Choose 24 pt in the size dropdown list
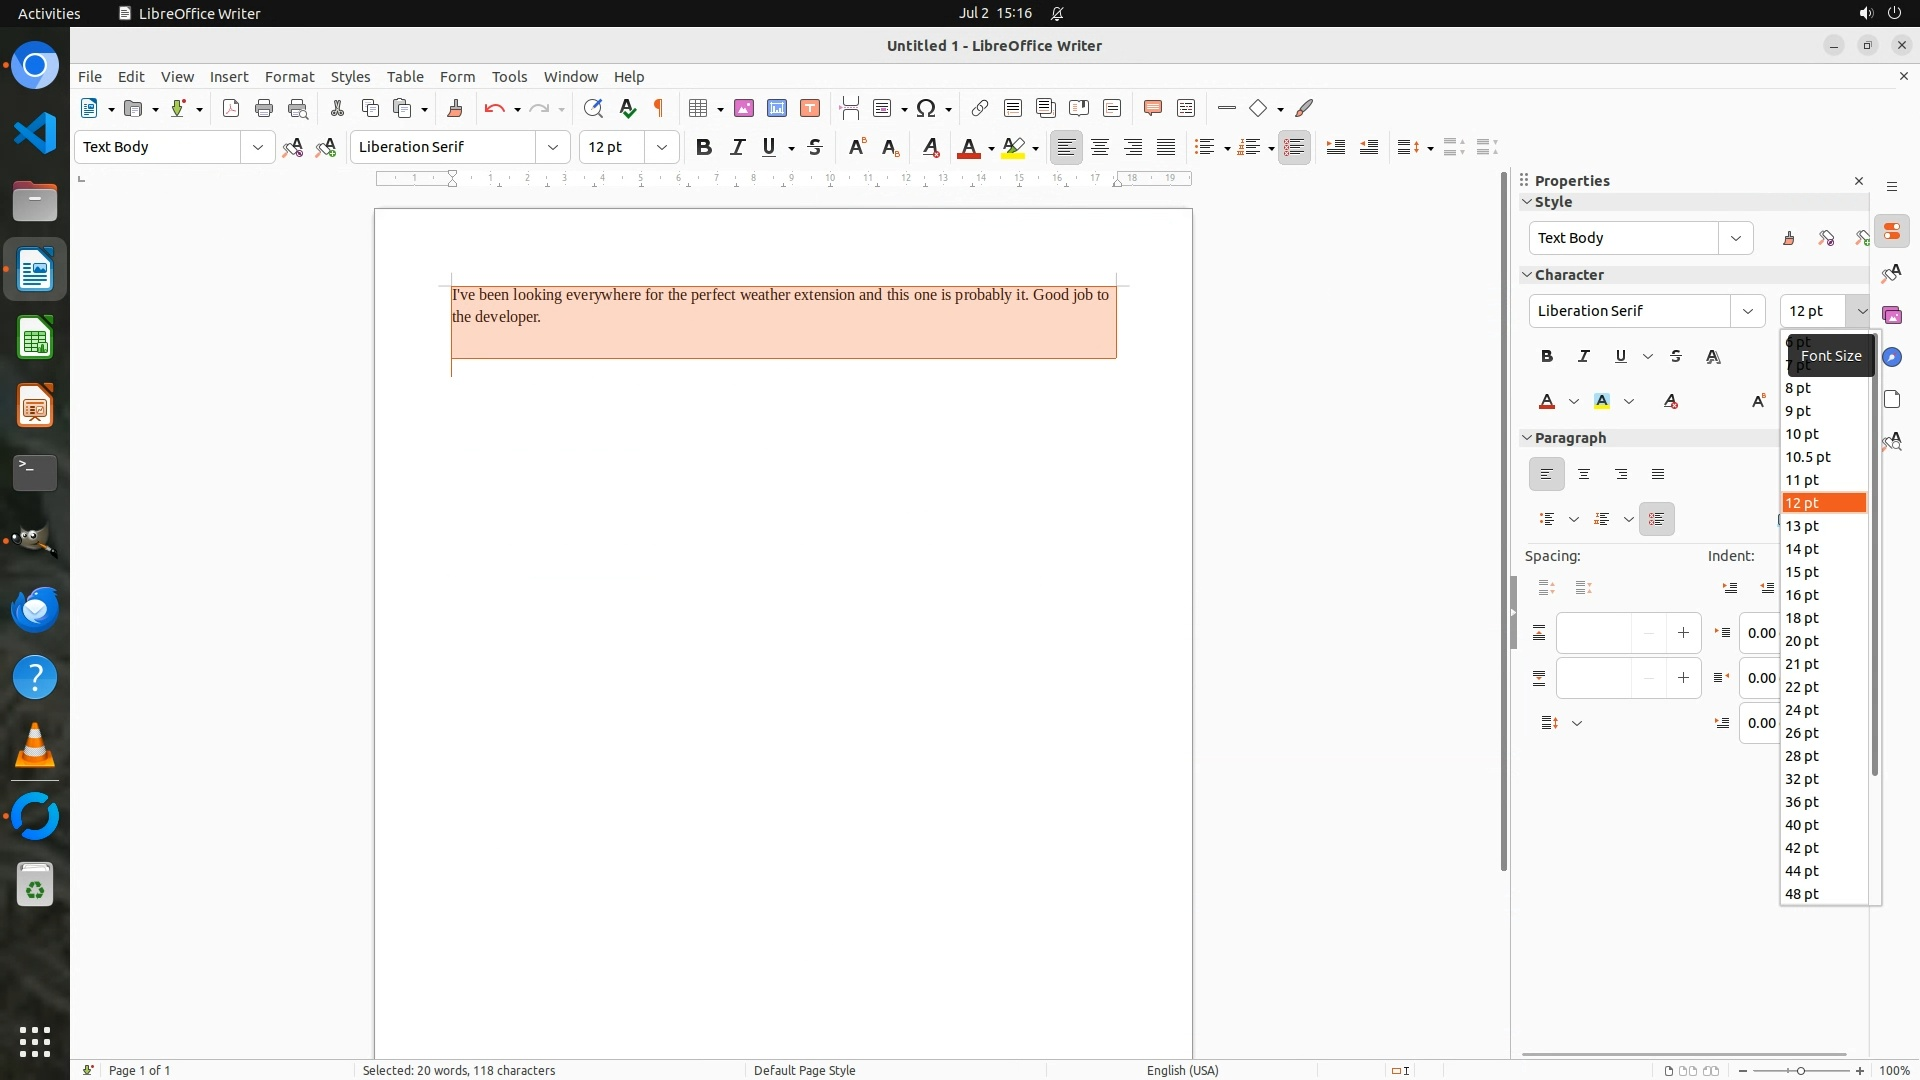This screenshot has width=1920, height=1080. [x=1802, y=710]
